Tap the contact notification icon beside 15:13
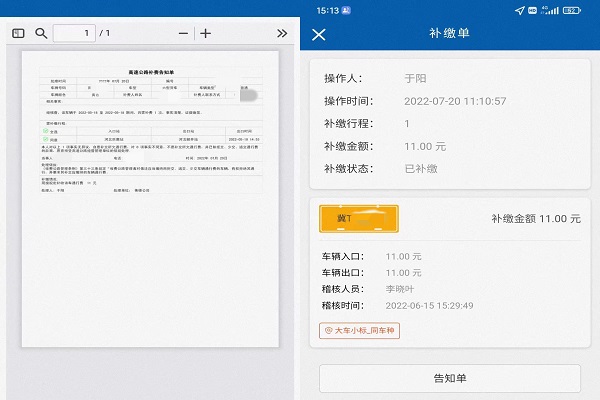 click(345, 10)
